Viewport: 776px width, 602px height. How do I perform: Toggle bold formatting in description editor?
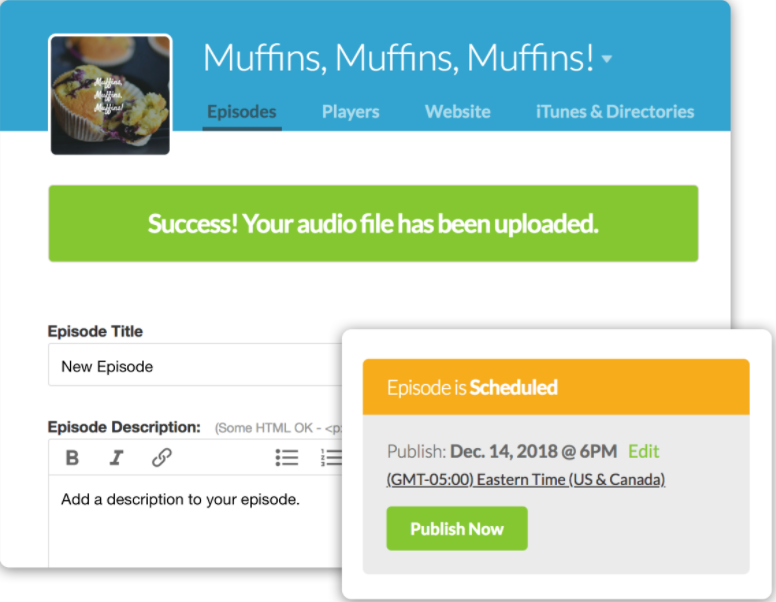72,457
